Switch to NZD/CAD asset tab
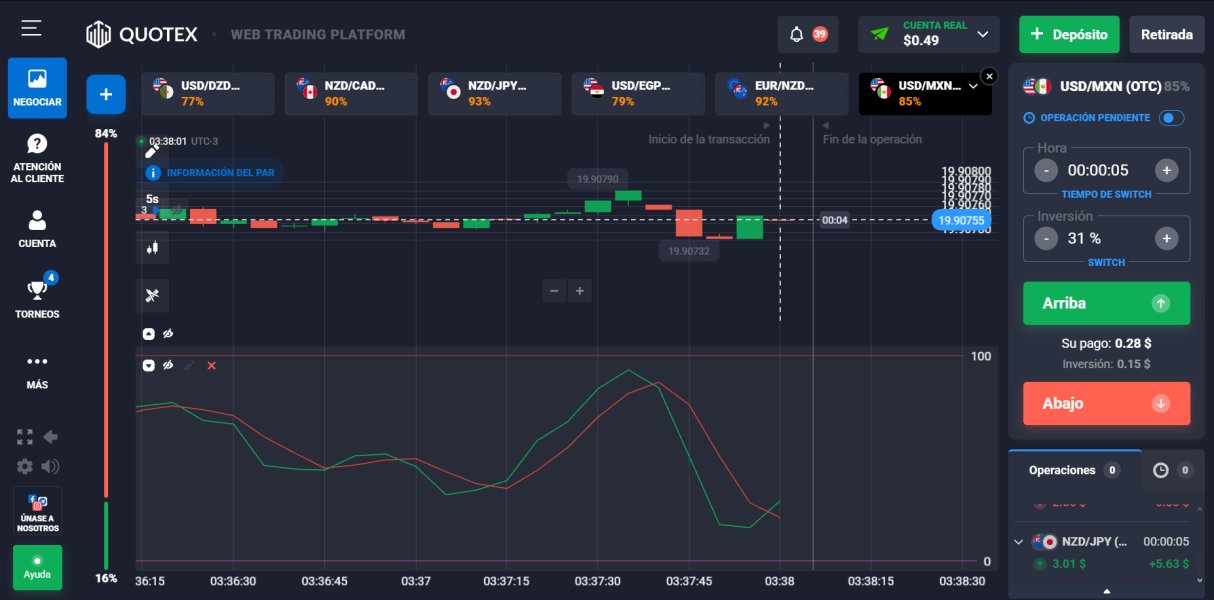This screenshot has width=1214, height=600. point(351,93)
